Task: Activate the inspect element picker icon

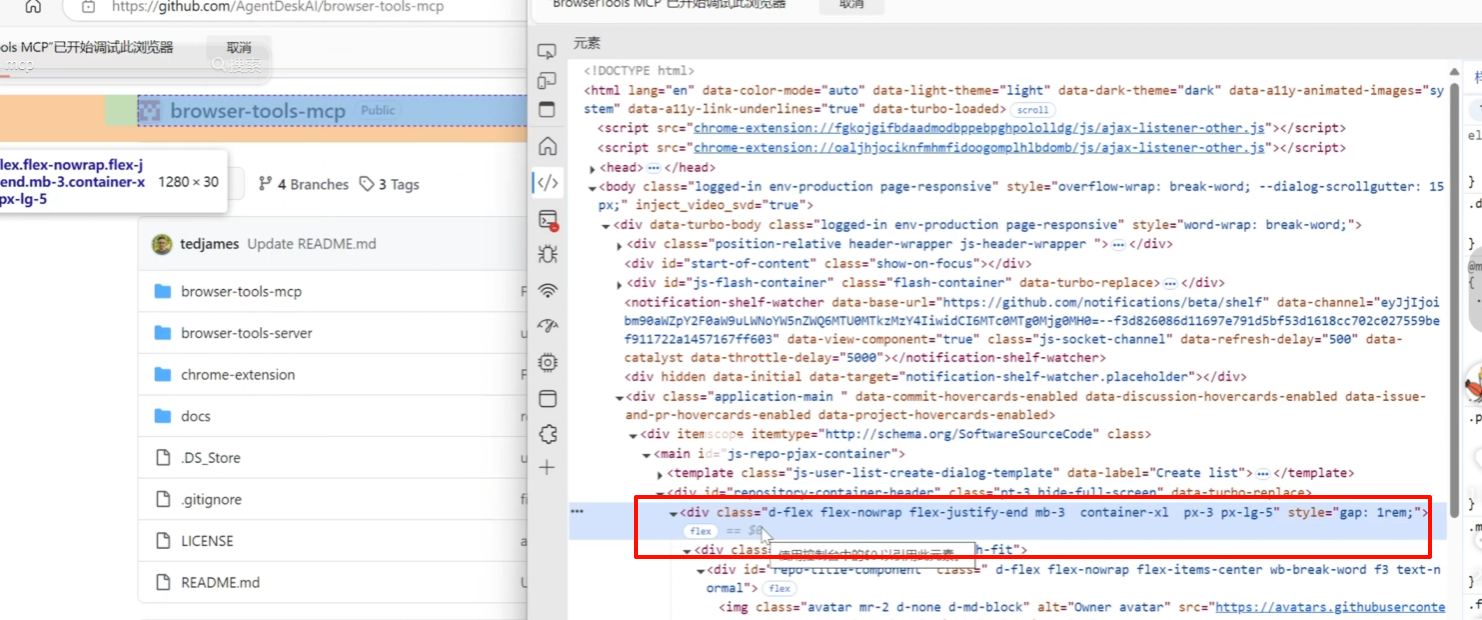Action: pos(547,51)
